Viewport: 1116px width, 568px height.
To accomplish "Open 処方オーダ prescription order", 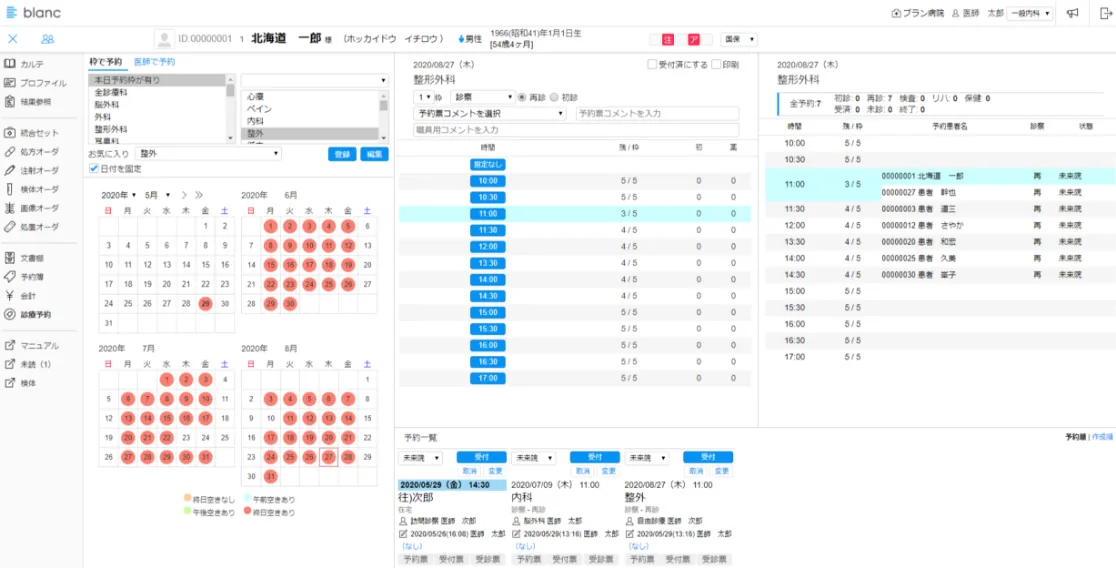I will tap(31, 152).
